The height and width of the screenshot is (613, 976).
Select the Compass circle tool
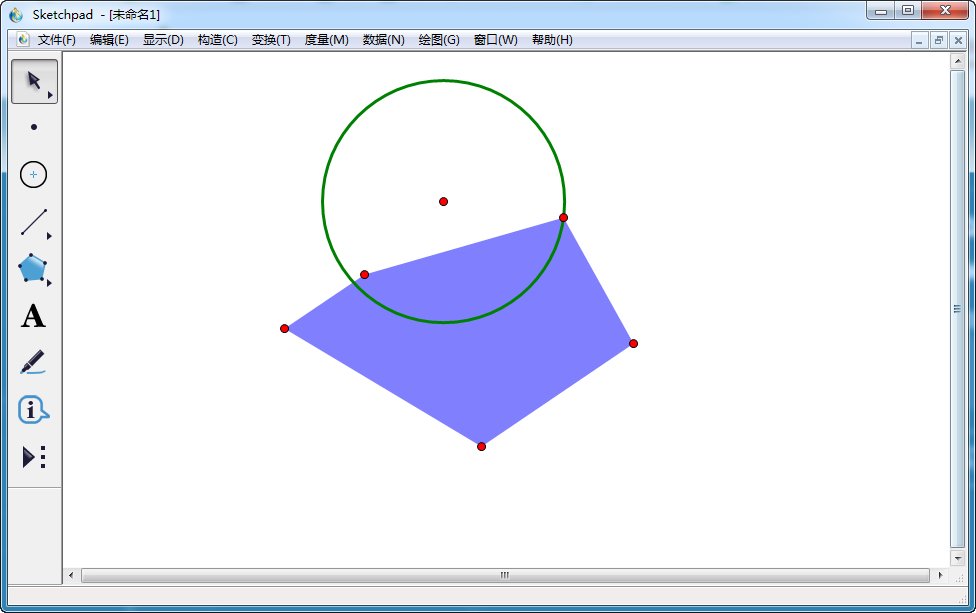[33, 174]
